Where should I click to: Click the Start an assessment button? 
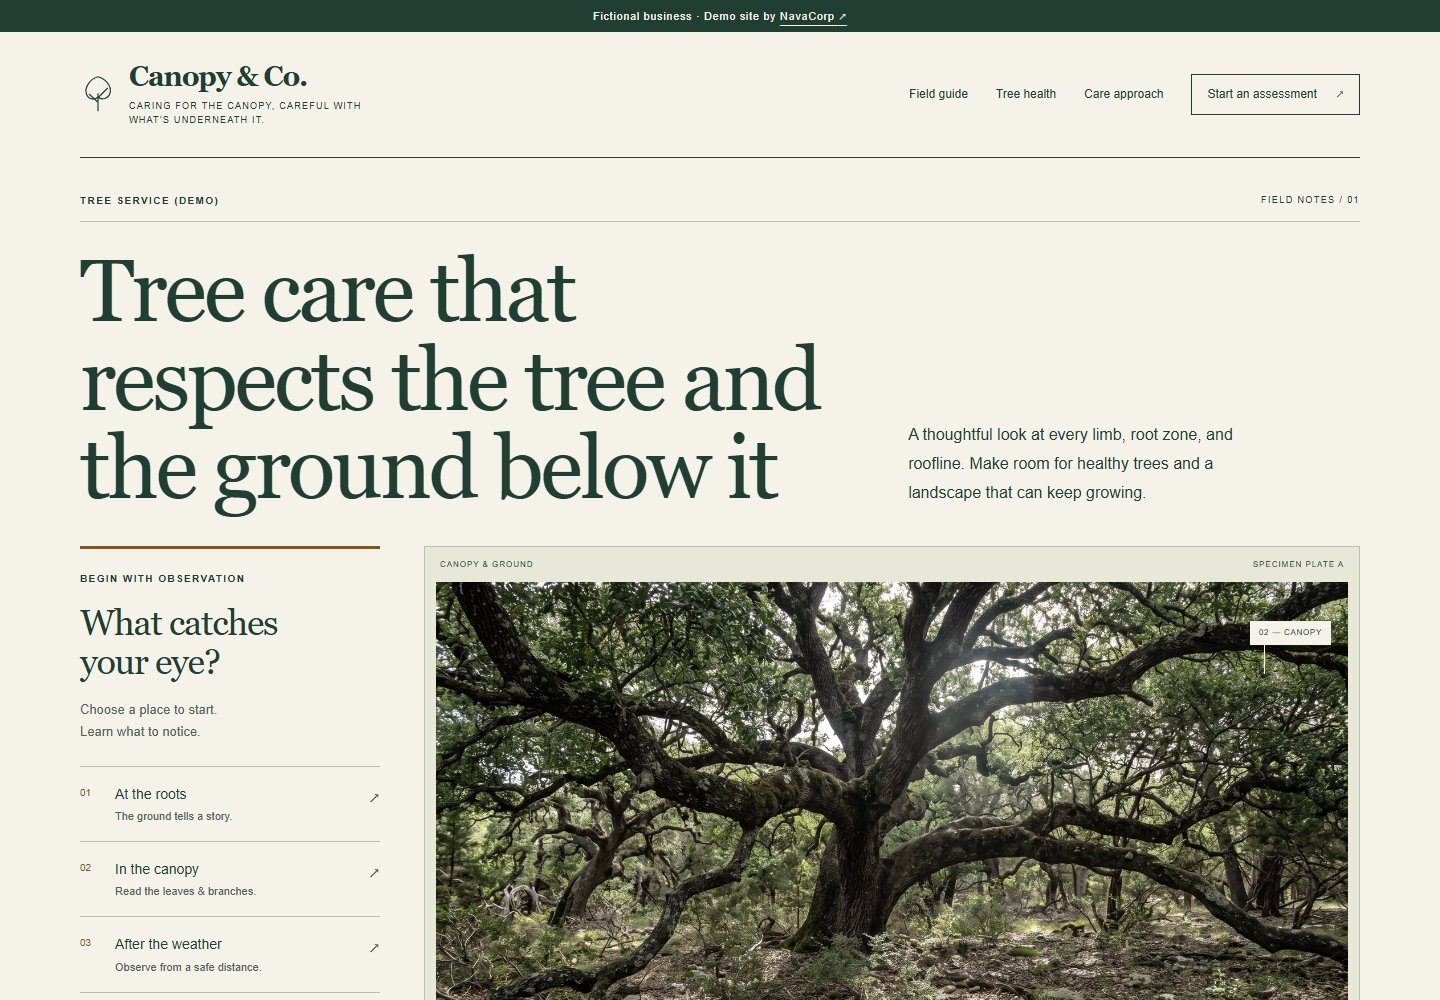1275,94
